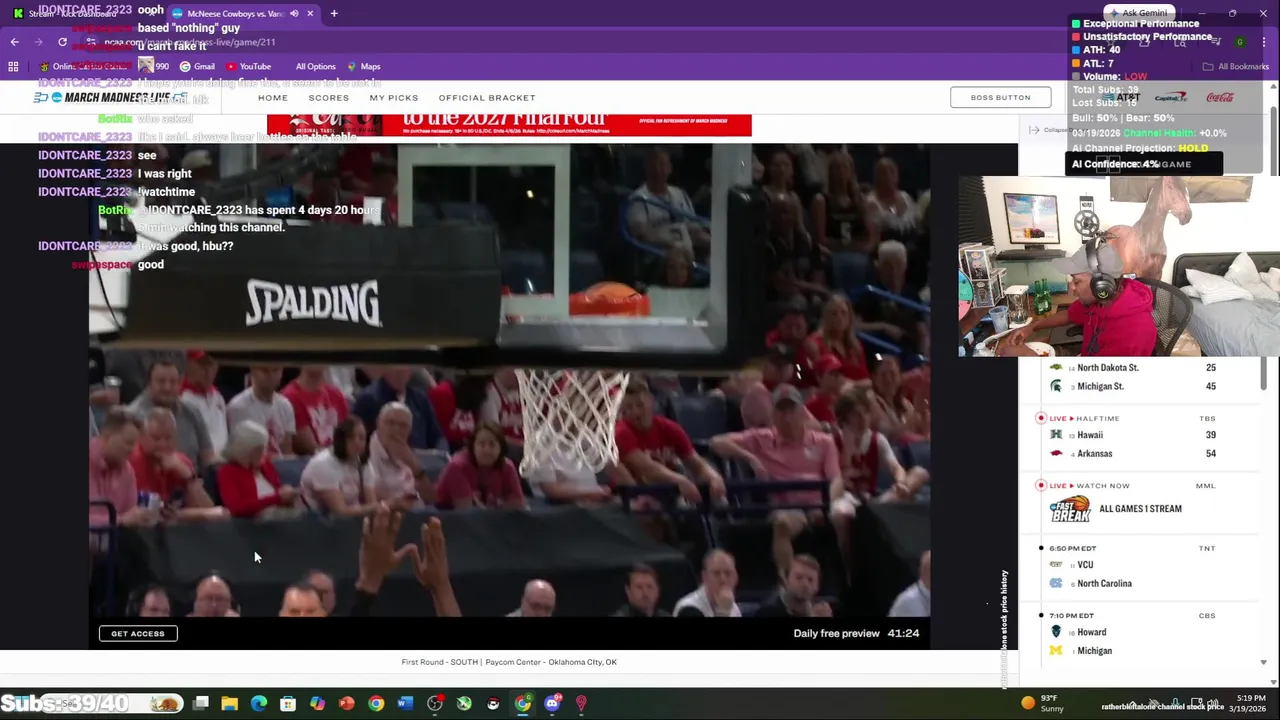Click the Daily free preview timer 41:24
The height and width of the screenshot is (720, 1280).
pyautogui.click(x=856, y=633)
